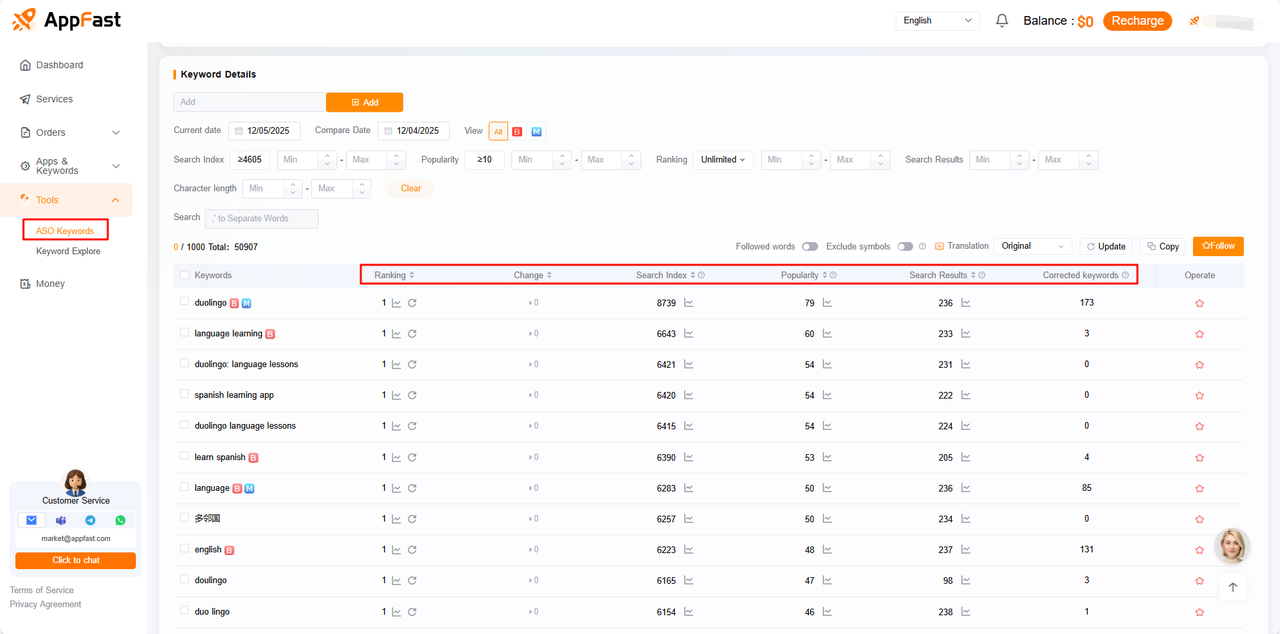Show popularity chart for learn spanish
1280x634 pixels.
tap(826, 457)
